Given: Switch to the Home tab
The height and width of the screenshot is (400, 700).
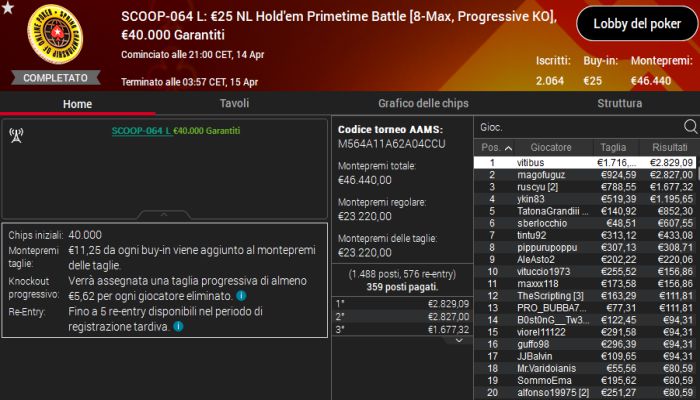Looking at the screenshot, I should tap(78, 104).
